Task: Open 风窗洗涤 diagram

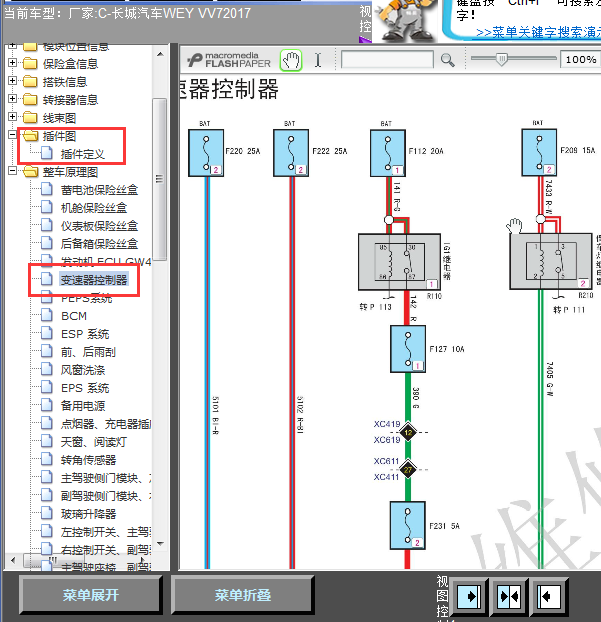Action: [83, 370]
